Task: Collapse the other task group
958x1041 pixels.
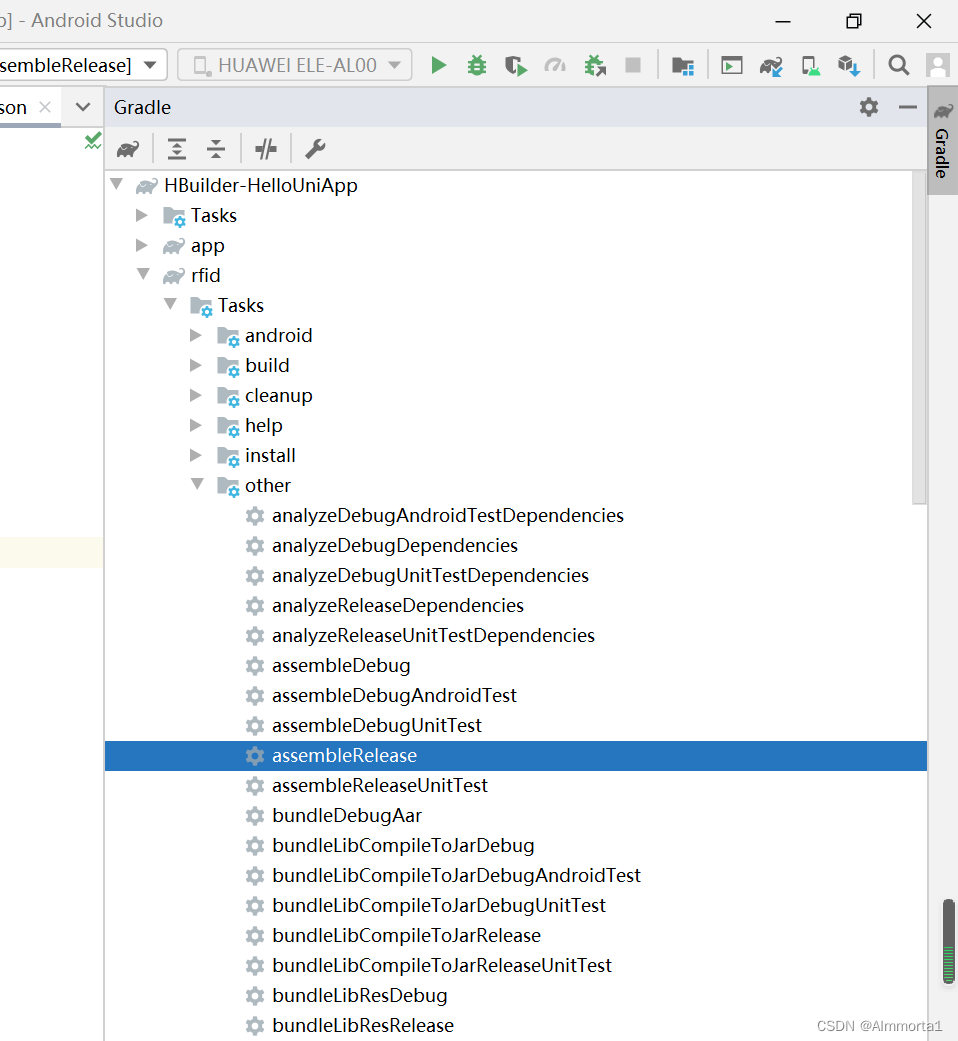Action: coord(198,485)
